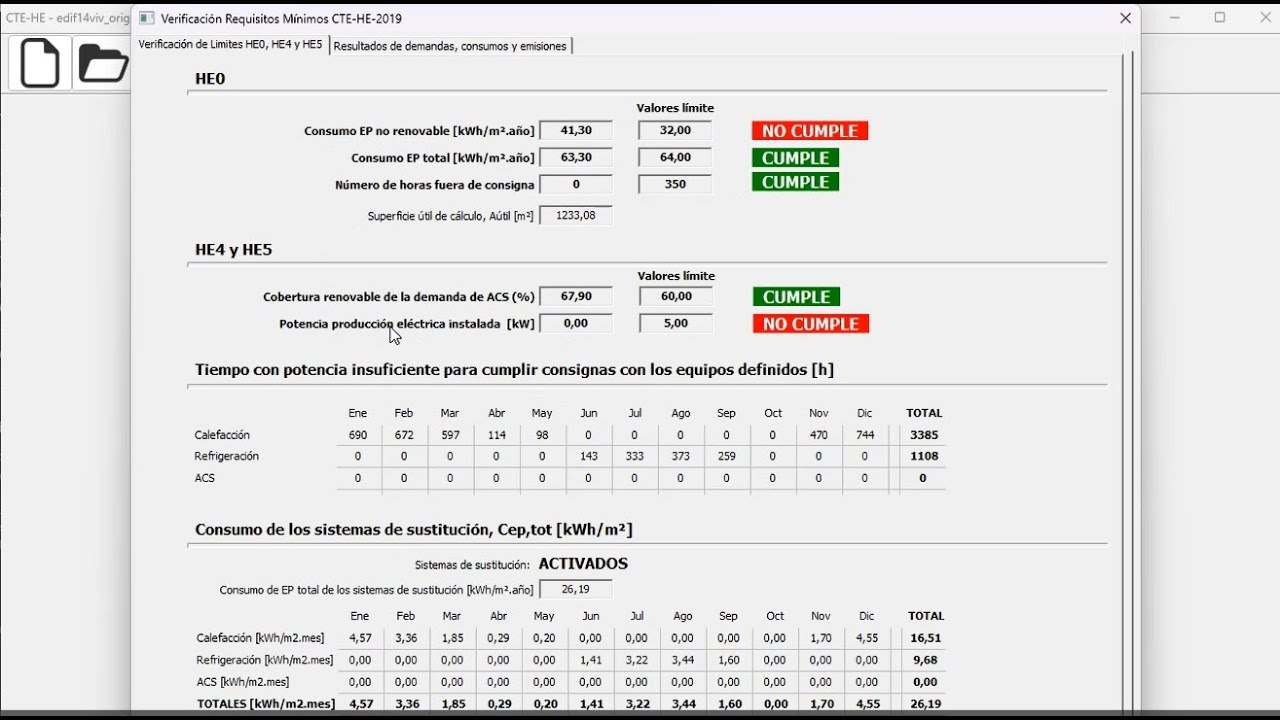Click electric power limit field 5,00
The height and width of the screenshot is (720, 1280).
[x=676, y=323]
